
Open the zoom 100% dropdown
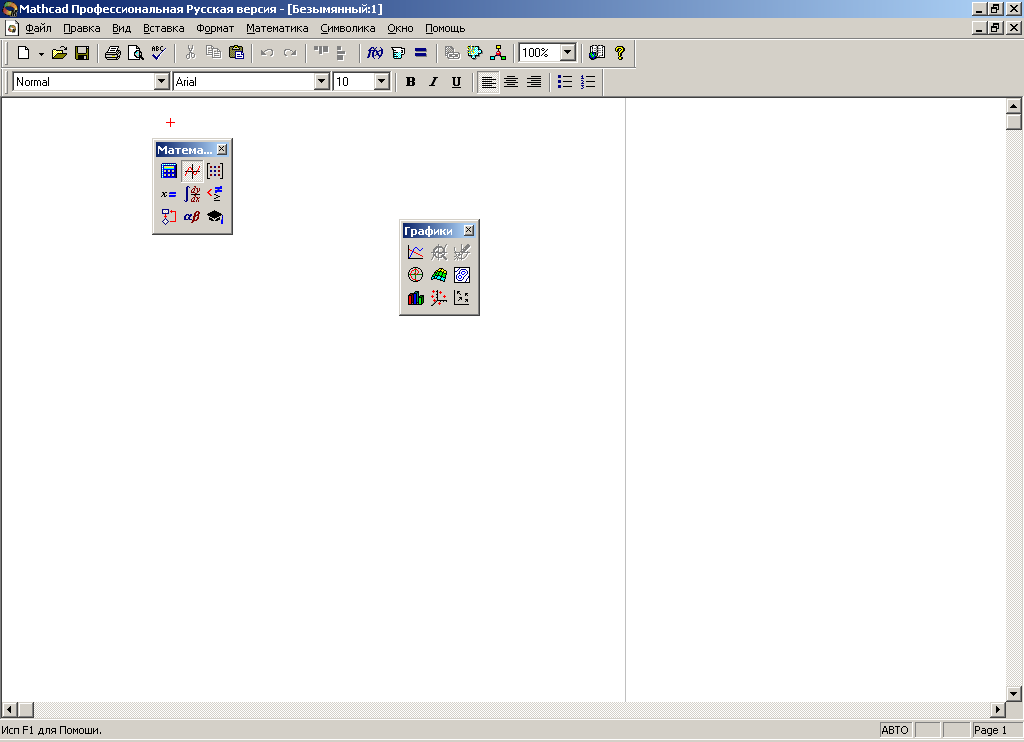[568, 53]
